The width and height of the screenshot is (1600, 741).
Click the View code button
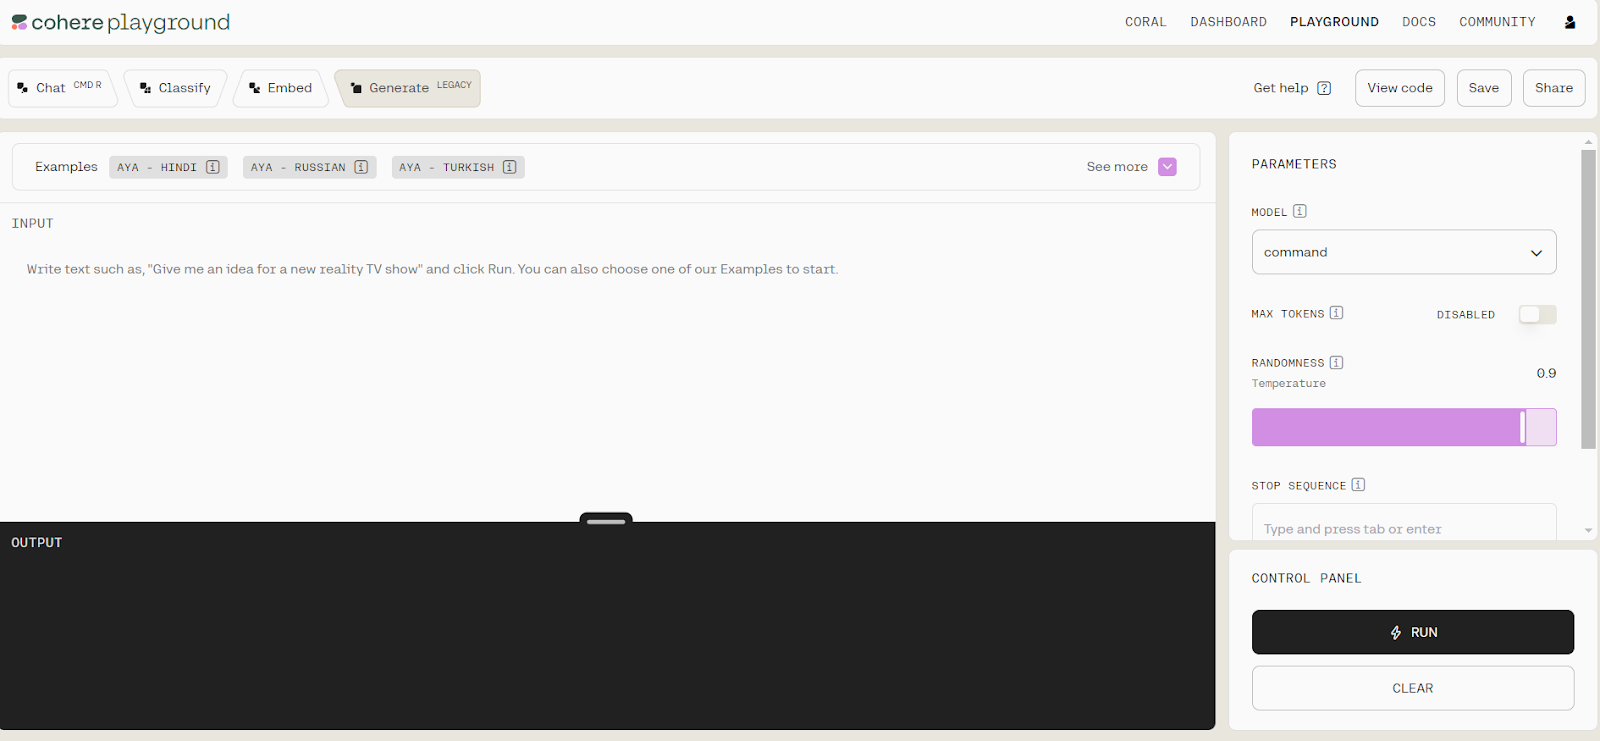tap(1400, 88)
